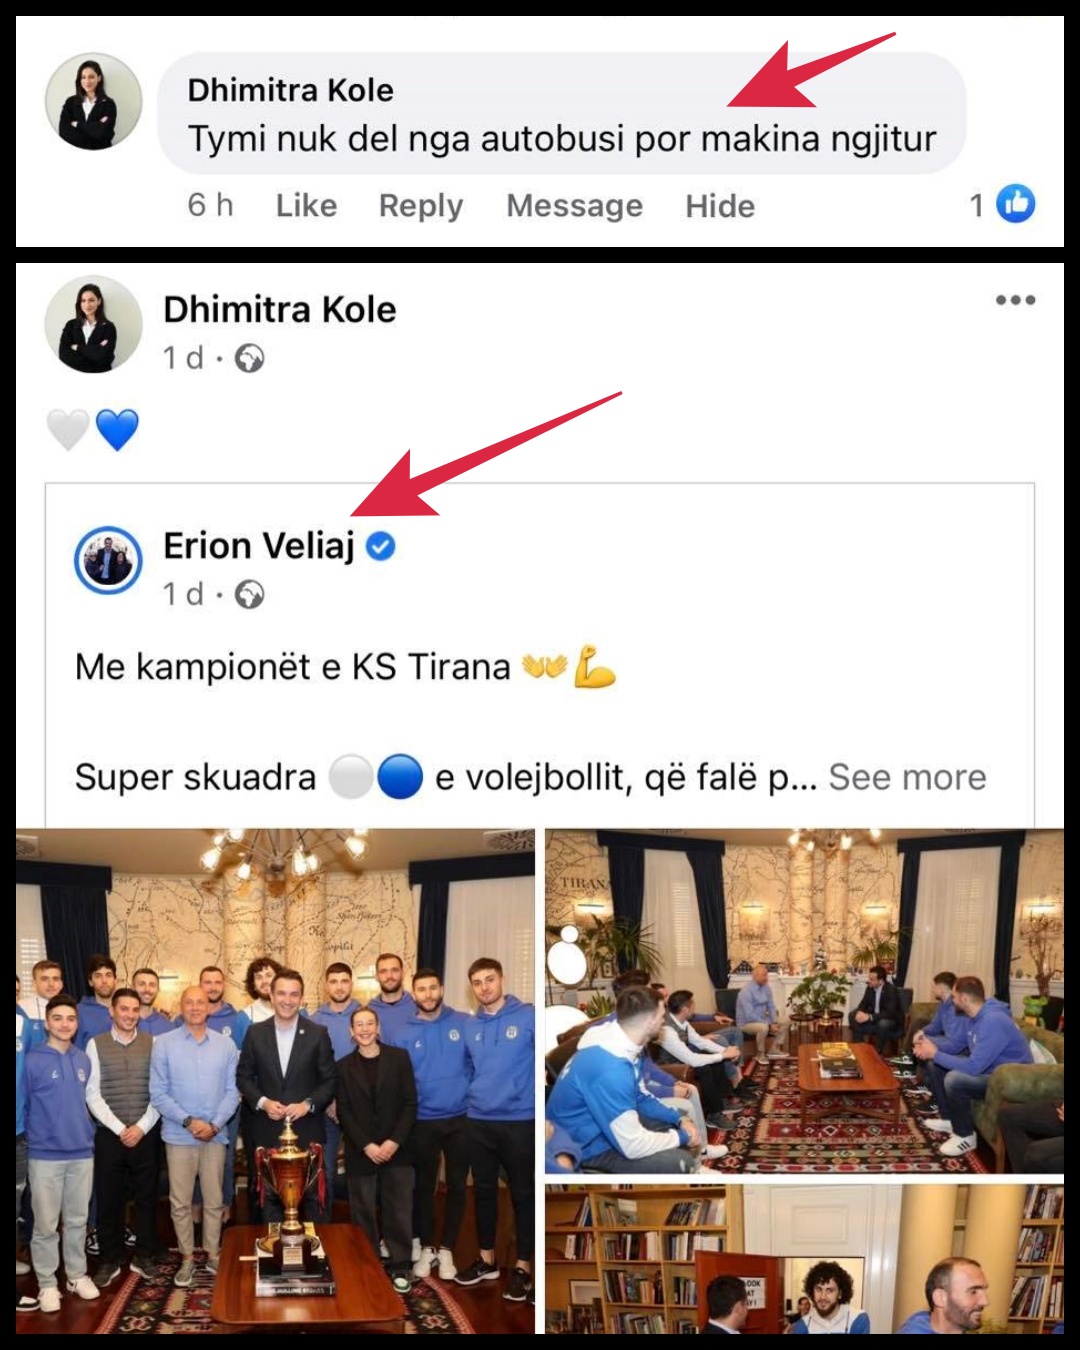Viewport: 1080px width, 1350px height.
Task: Expand post text with See more
Action: pyautogui.click(x=907, y=777)
